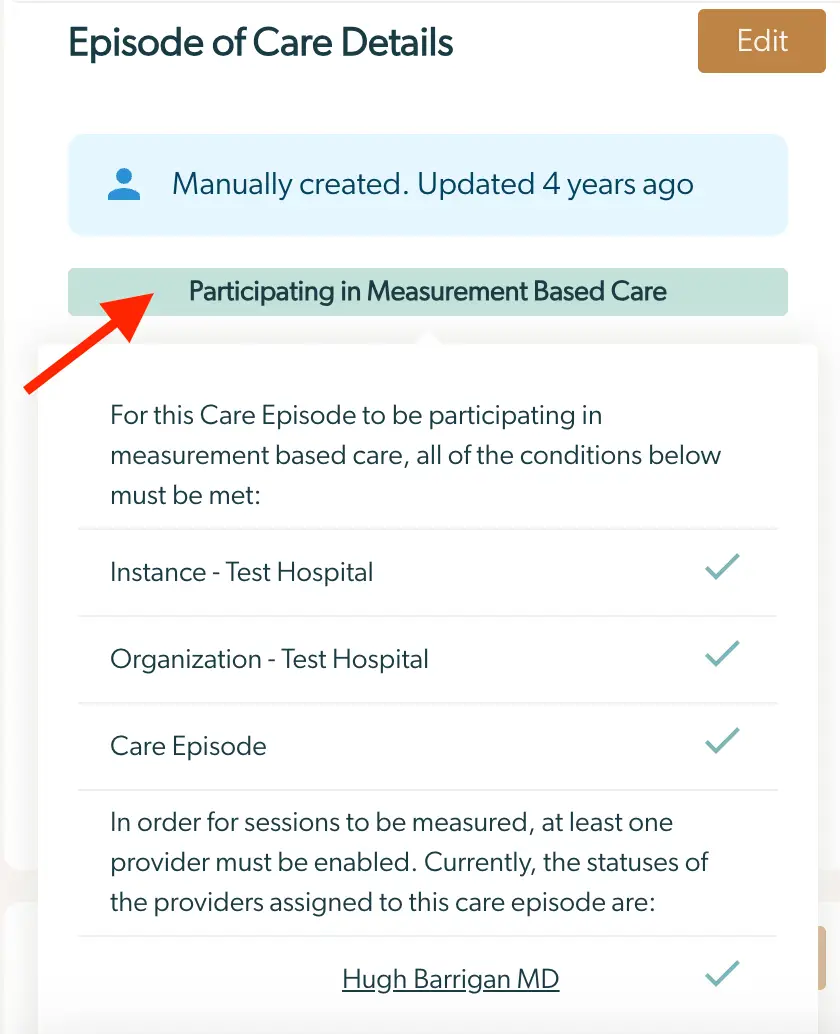This screenshot has height=1034, width=840.
Task: Click the checkmark beside Instance - Test Hospital
Action: pyautogui.click(x=722, y=567)
